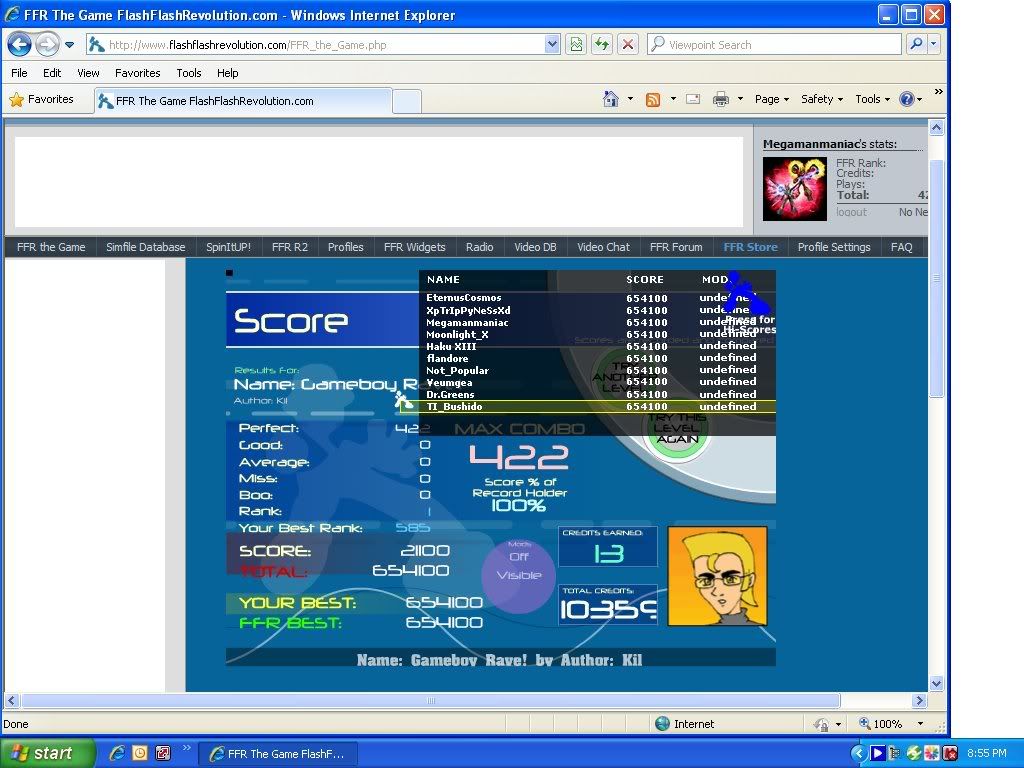Click the logout link

(x=851, y=212)
